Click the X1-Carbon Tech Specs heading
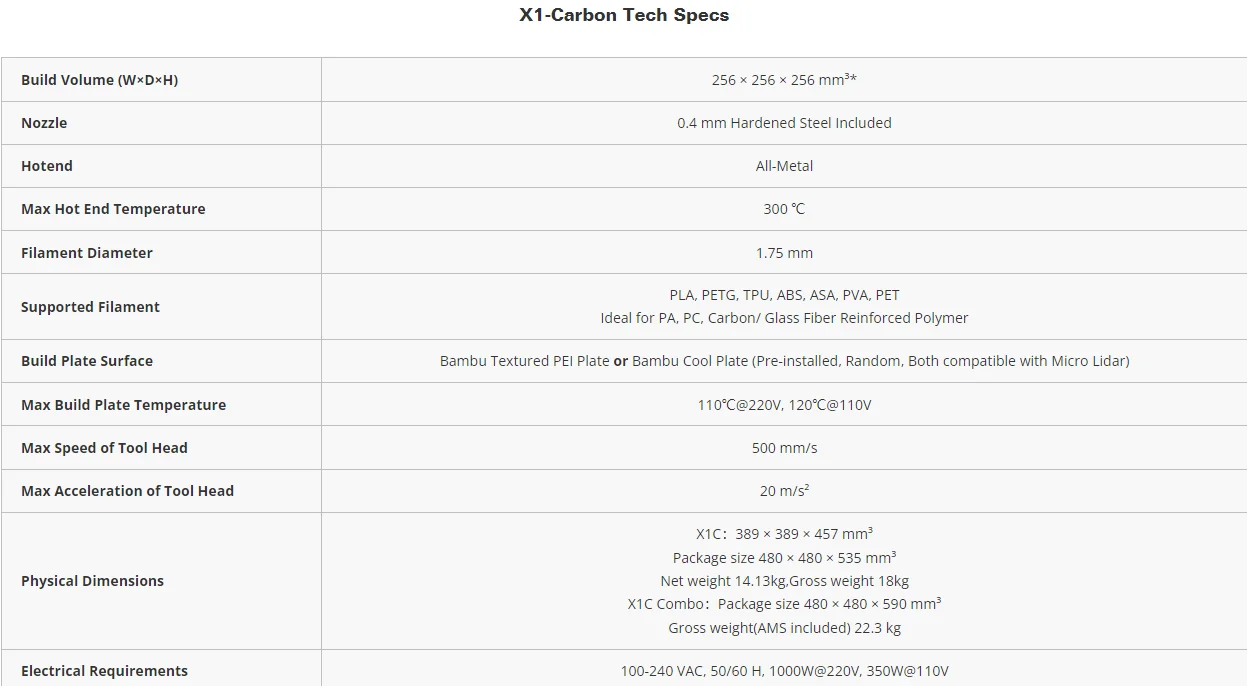The width and height of the screenshot is (1247, 686). coord(624,15)
